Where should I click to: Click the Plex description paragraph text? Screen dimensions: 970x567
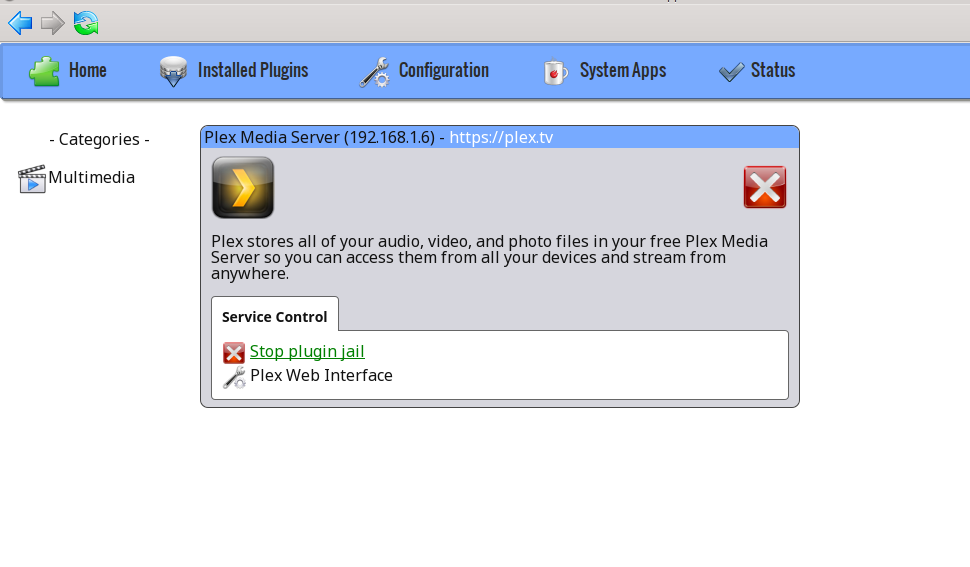pos(489,257)
